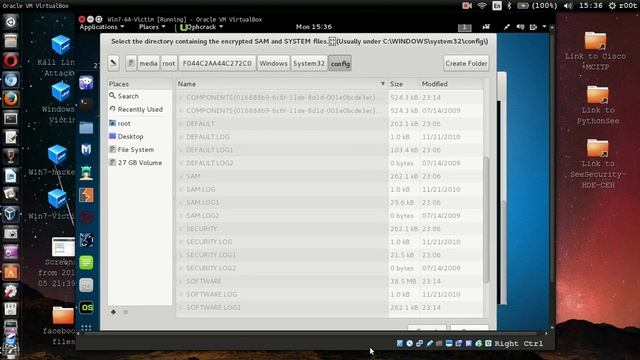640x360 pixels.
Task: Open Ubuntu Software Center launcher icon
Action: [x=11, y=272]
